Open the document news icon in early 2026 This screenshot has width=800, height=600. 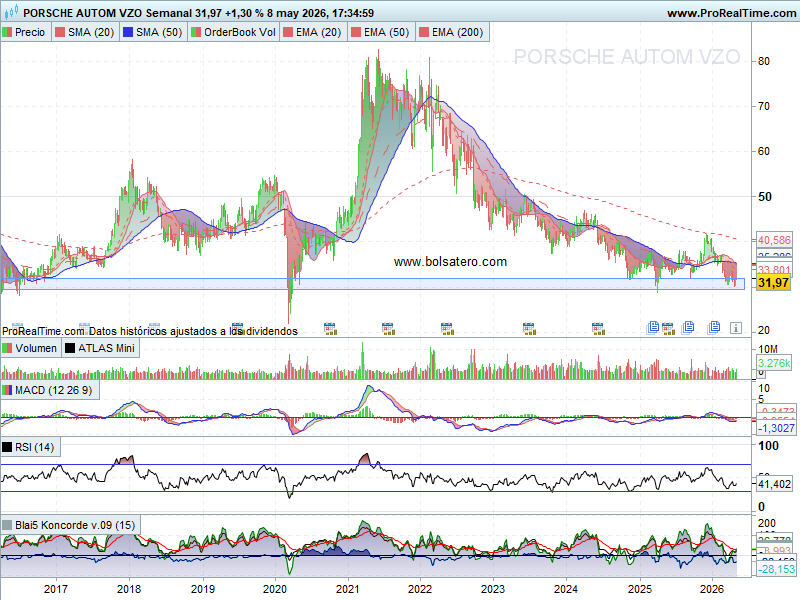(x=714, y=327)
